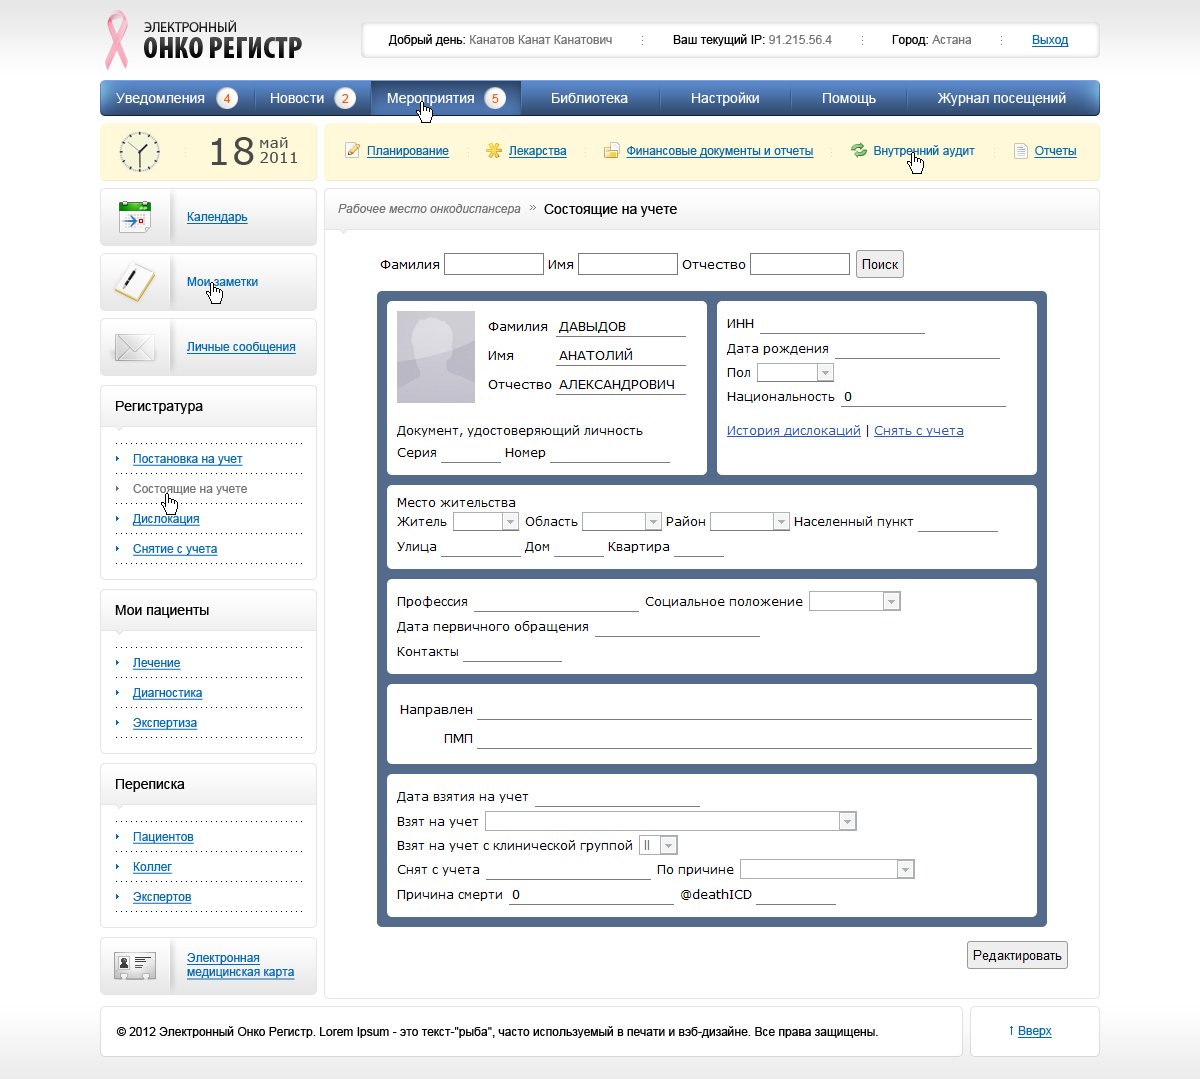Open Постановка на учет in Регистратура
Viewport: 1200px width, 1079px height.
tap(188, 459)
